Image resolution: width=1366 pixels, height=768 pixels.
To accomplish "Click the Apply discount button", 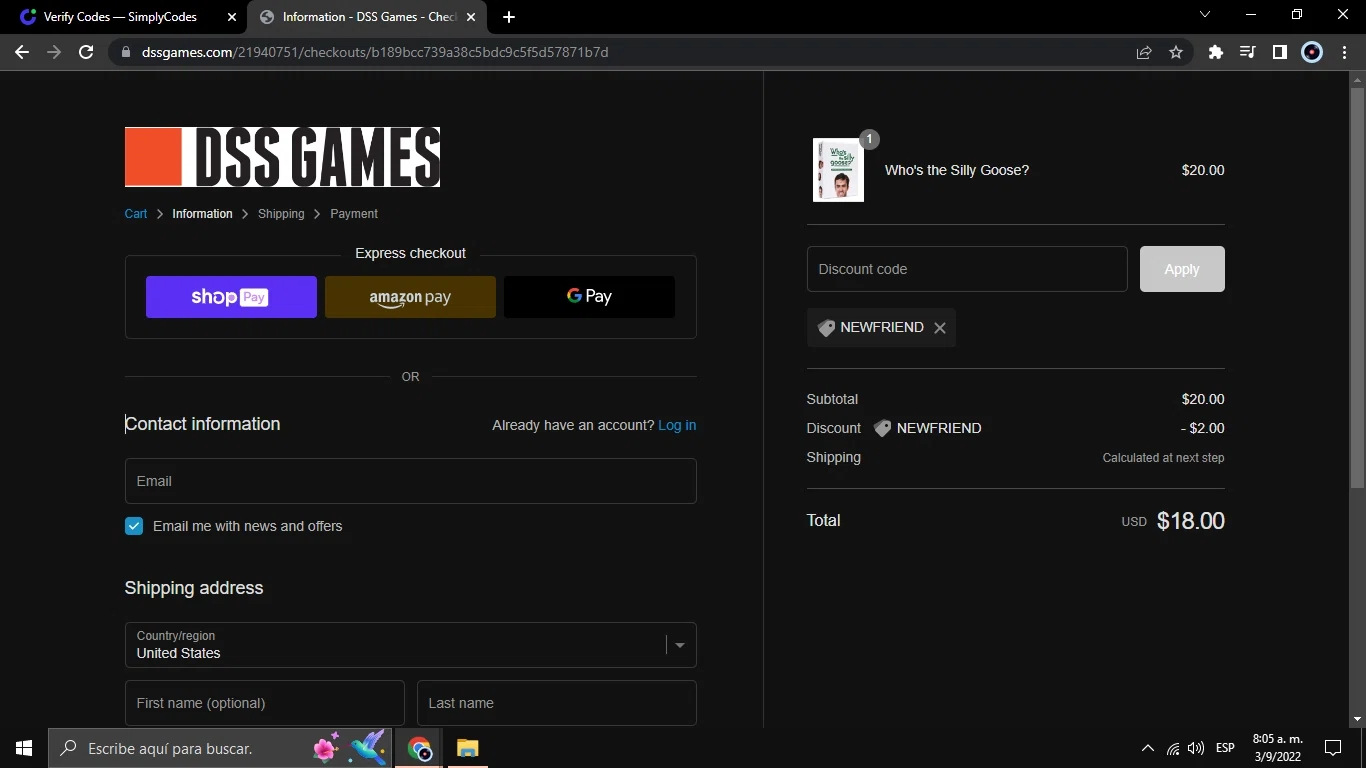I will click(1182, 269).
